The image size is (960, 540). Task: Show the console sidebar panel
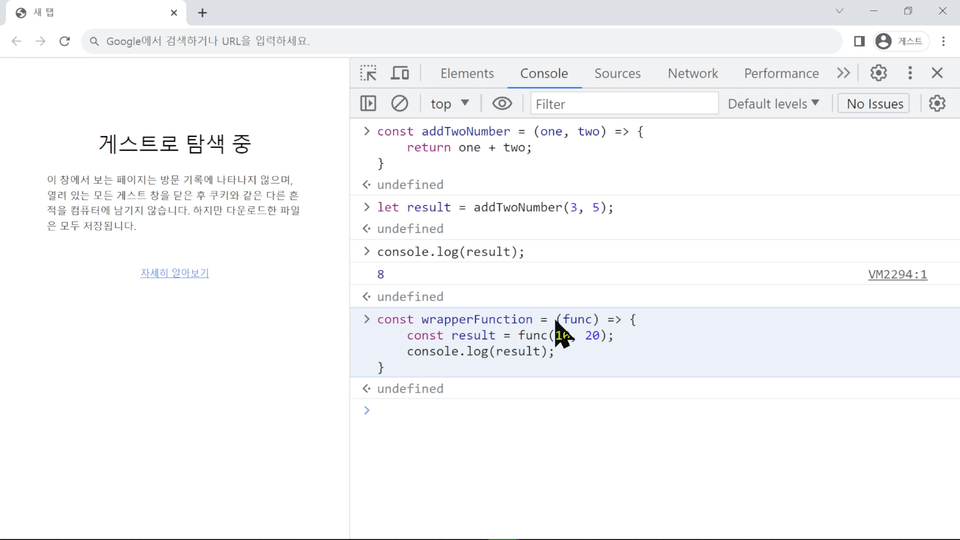[x=368, y=103]
